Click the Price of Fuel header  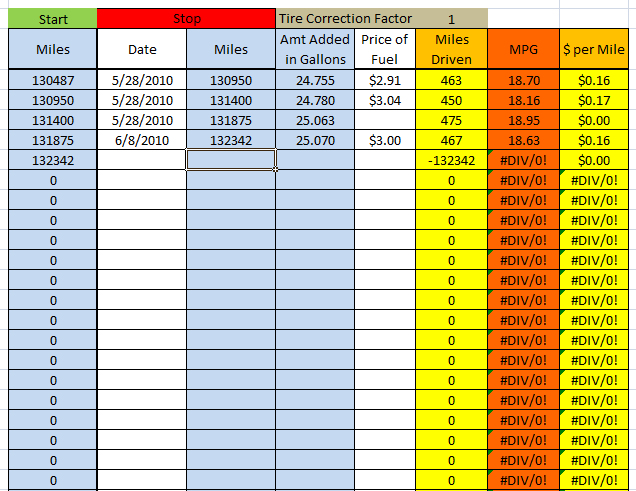[384, 49]
